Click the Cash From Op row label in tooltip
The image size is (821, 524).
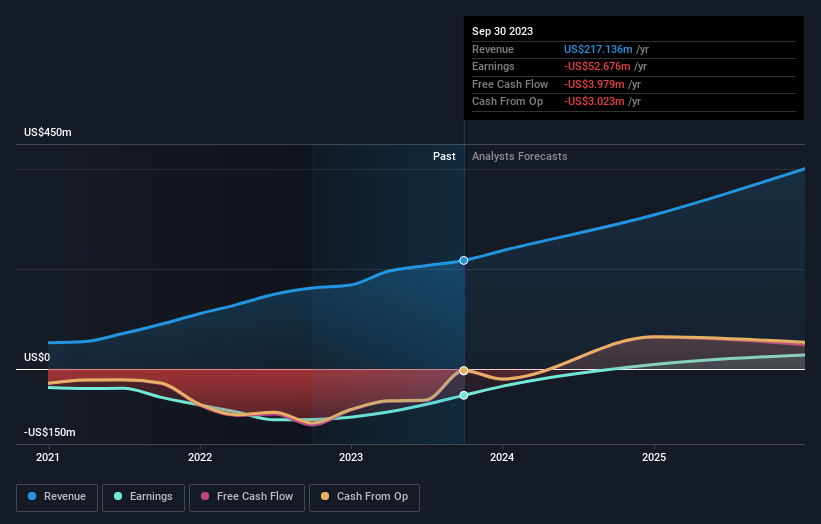click(507, 102)
